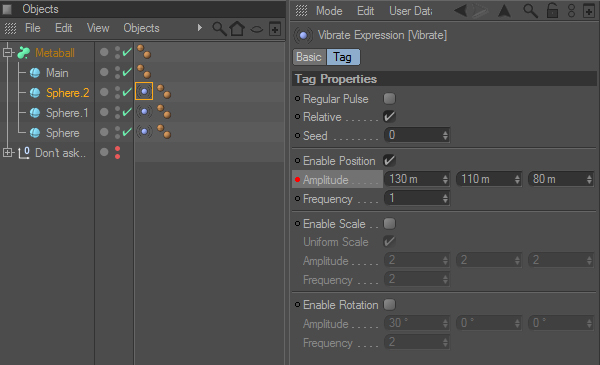Open search in Attributes manager
The width and height of the screenshot is (600, 365).
530,11
